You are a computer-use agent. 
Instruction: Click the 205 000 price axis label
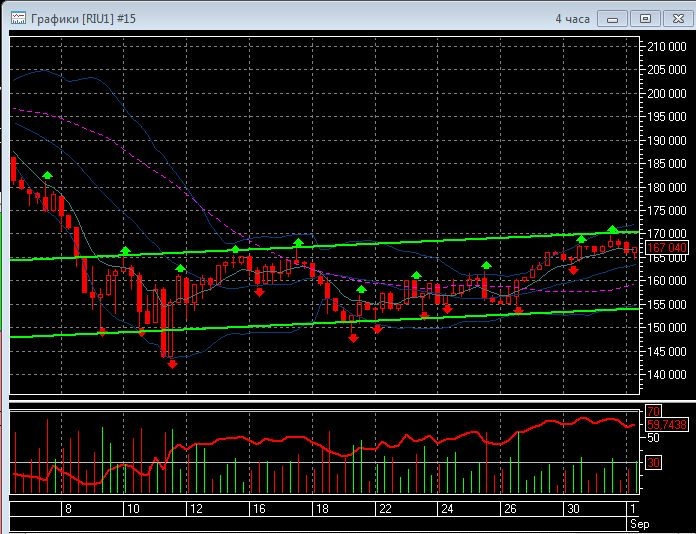(666, 70)
